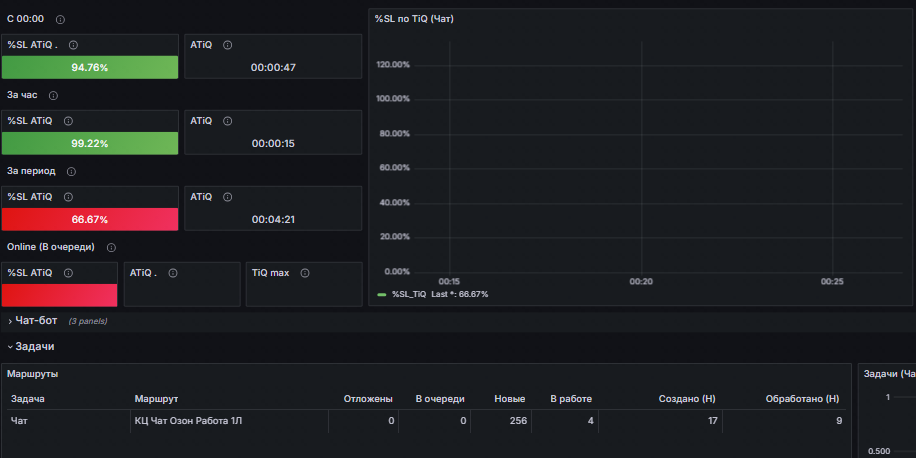Screen dimensions: 916x458
Task: Click info icon beside За период
Action: click(x=71, y=172)
